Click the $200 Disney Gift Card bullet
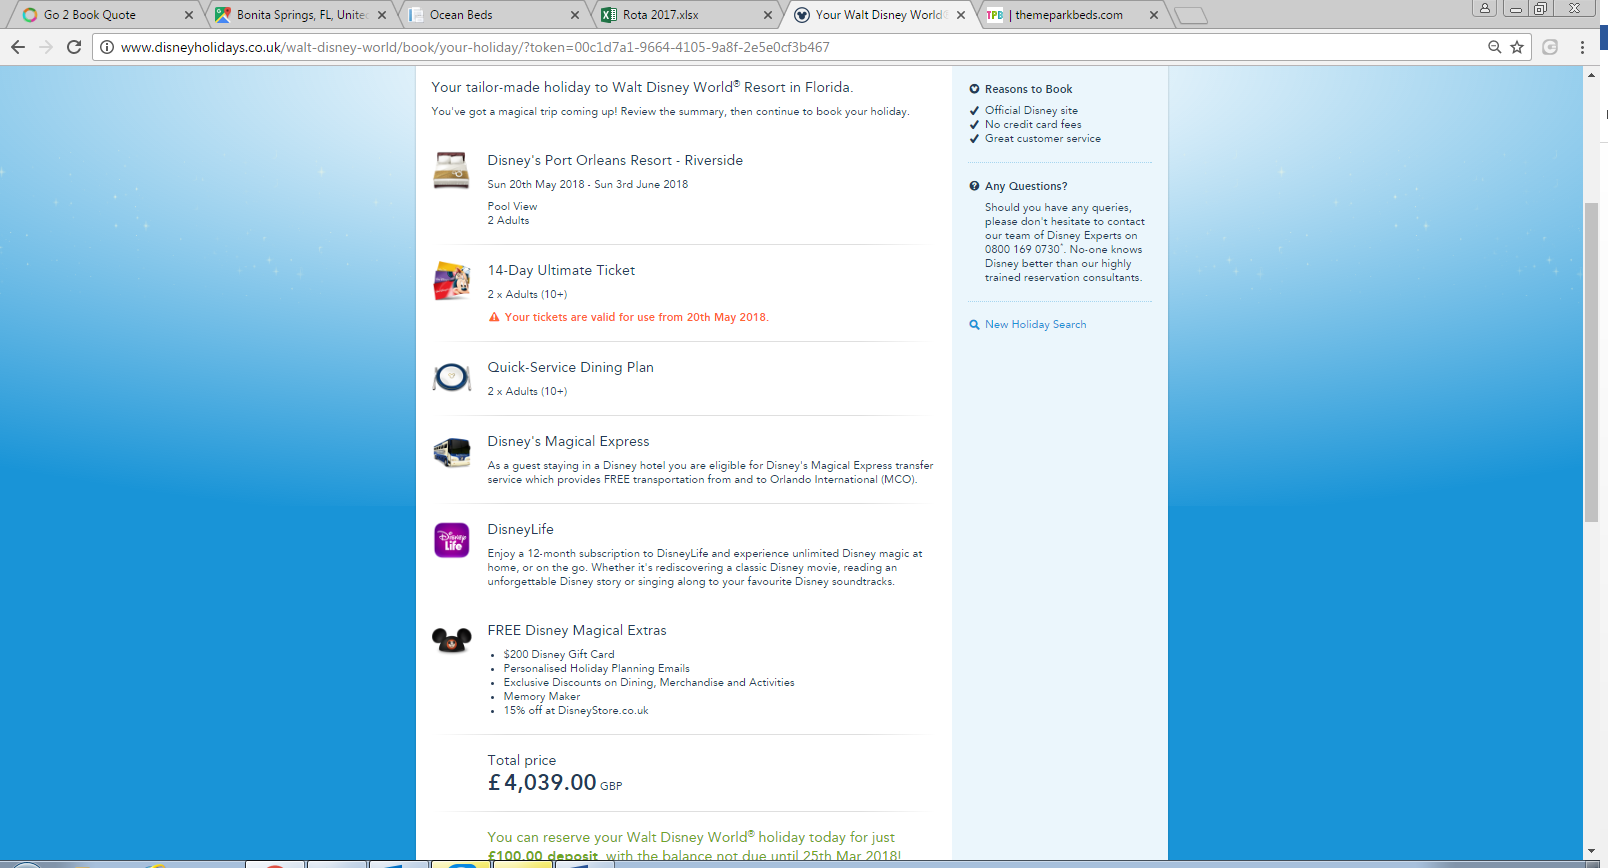Screen dimensions: 1608x868 click(x=559, y=654)
